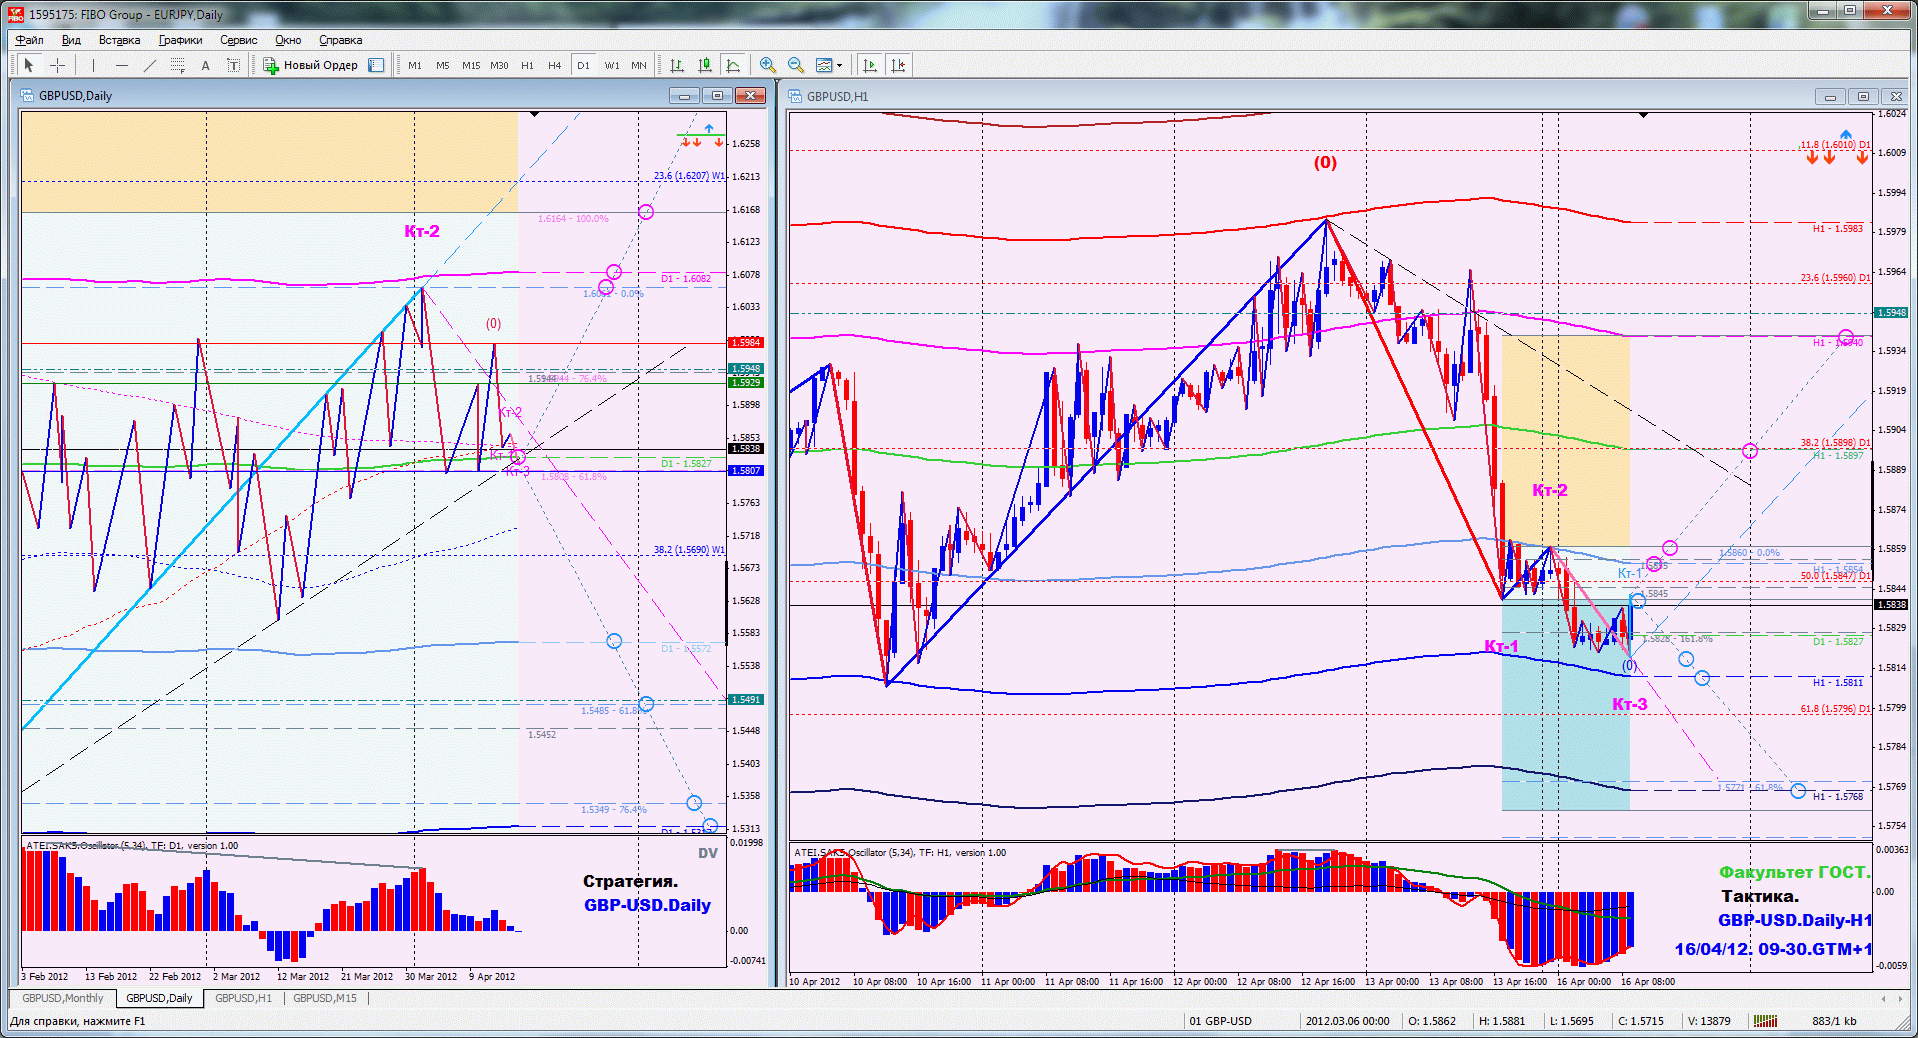Close the GBPUSD,Daily chart window
This screenshot has width=1918, height=1038.
click(x=750, y=96)
